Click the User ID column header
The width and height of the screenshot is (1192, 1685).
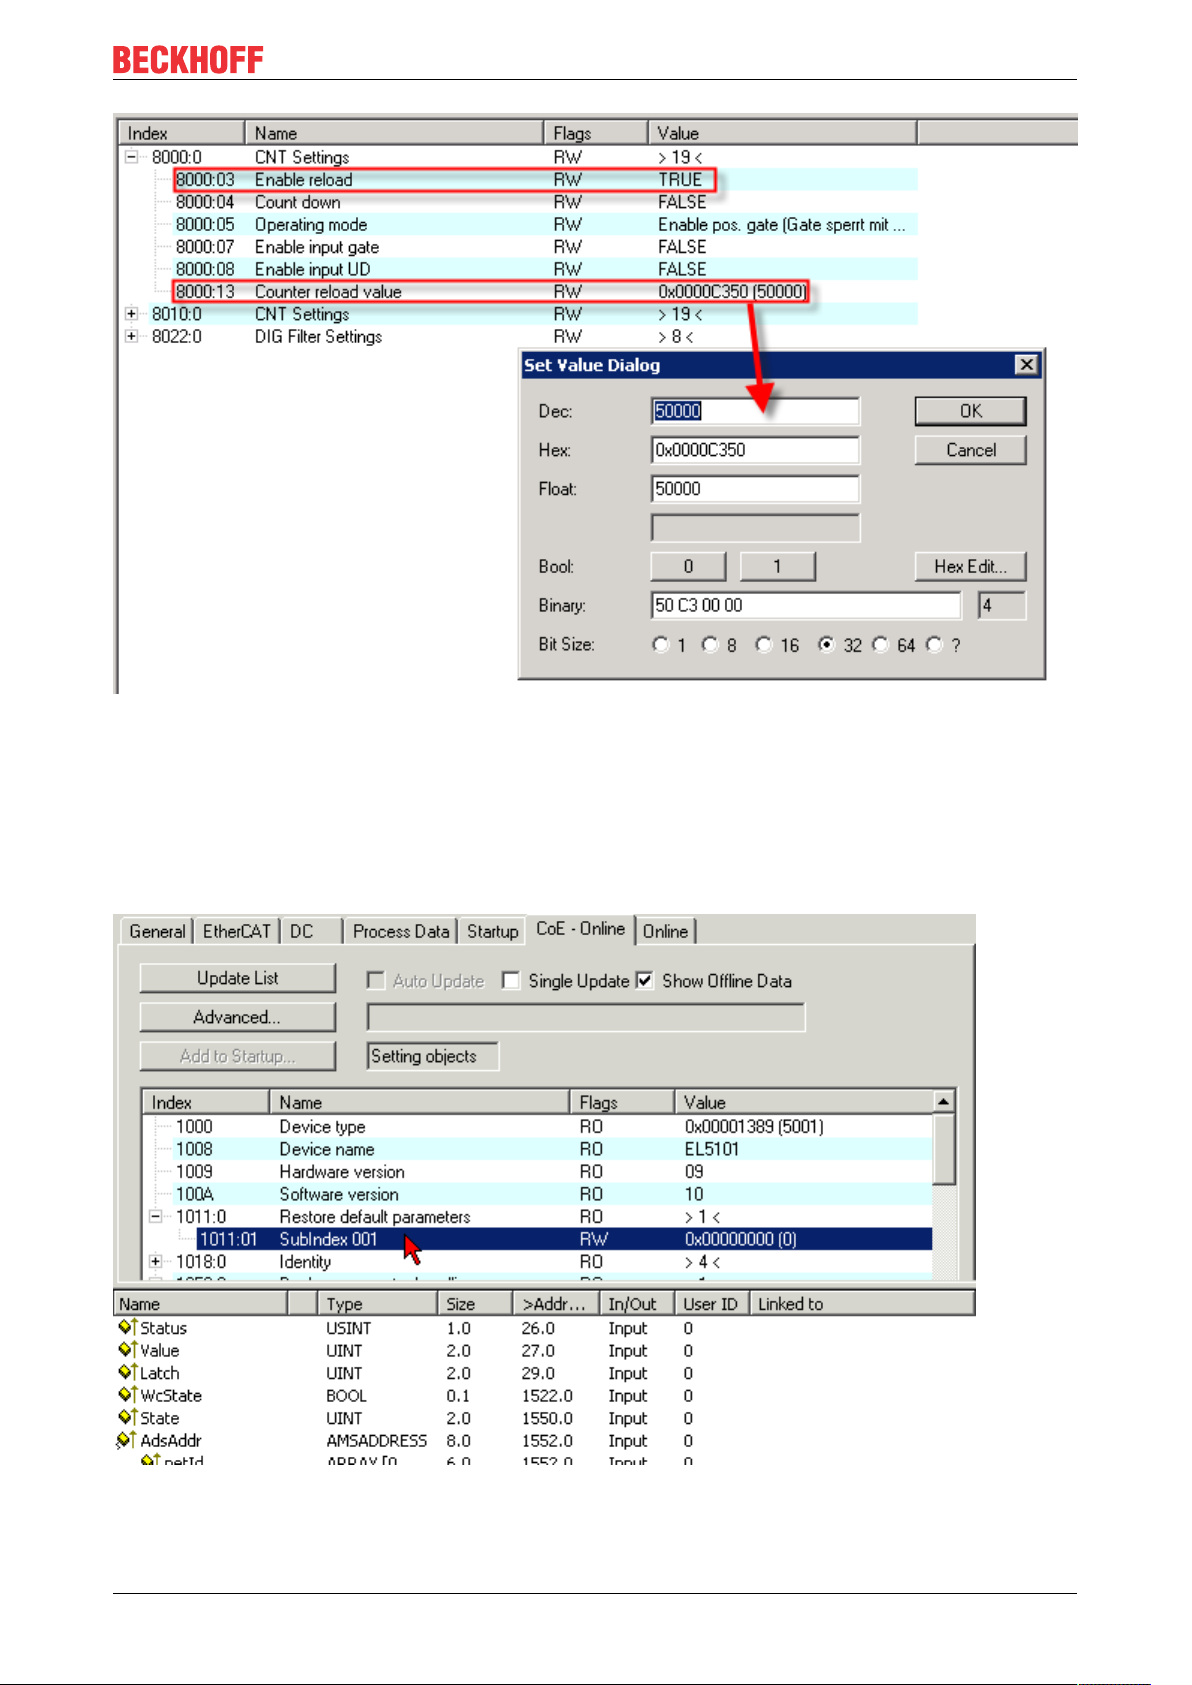coord(710,1303)
